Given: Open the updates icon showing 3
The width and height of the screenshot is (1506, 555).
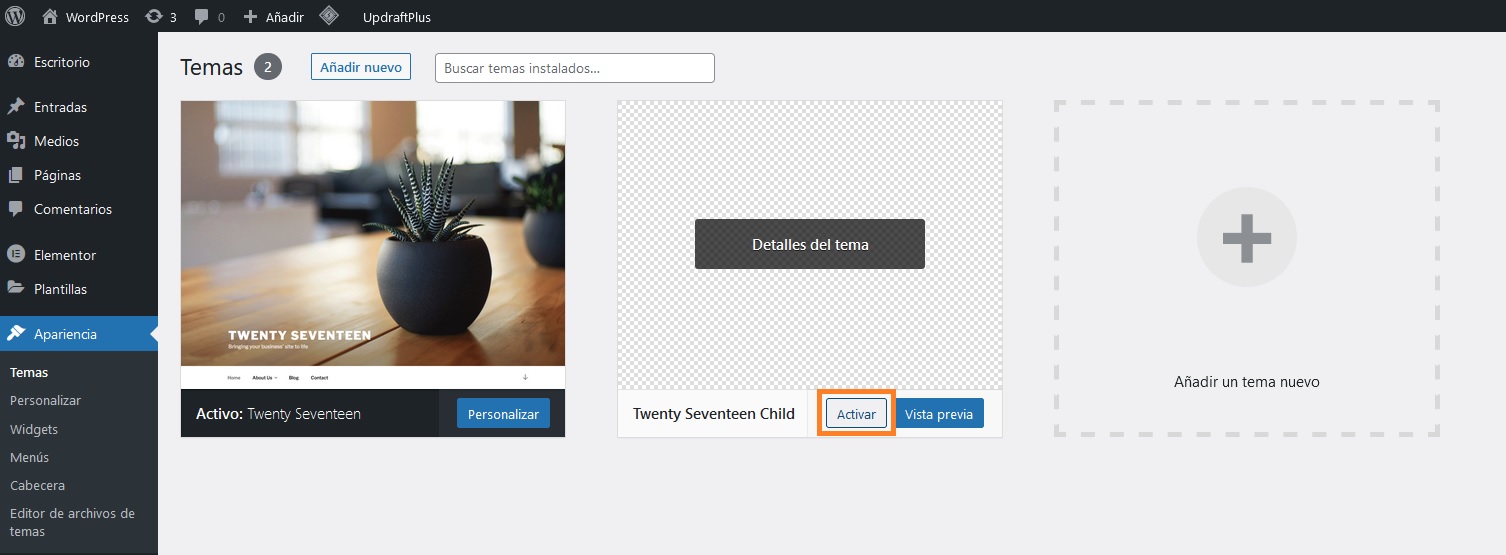Looking at the screenshot, I should [x=154, y=17].
